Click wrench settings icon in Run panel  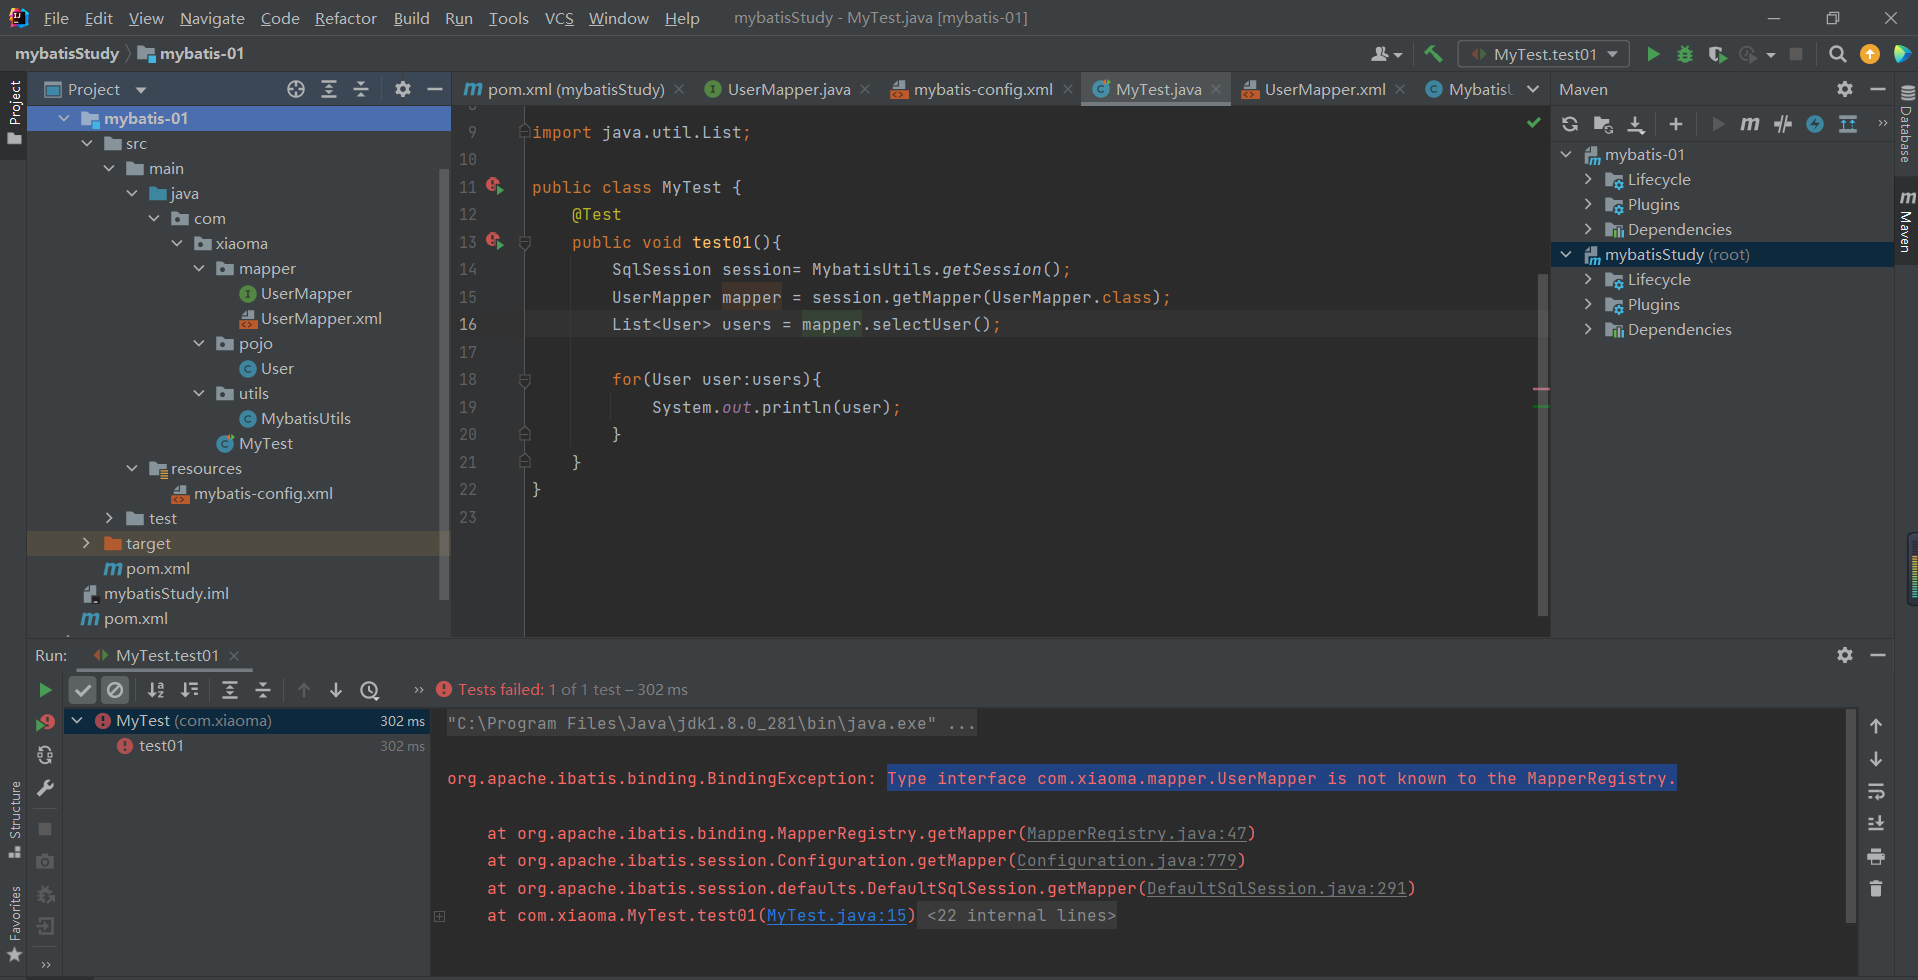(45, 788)
